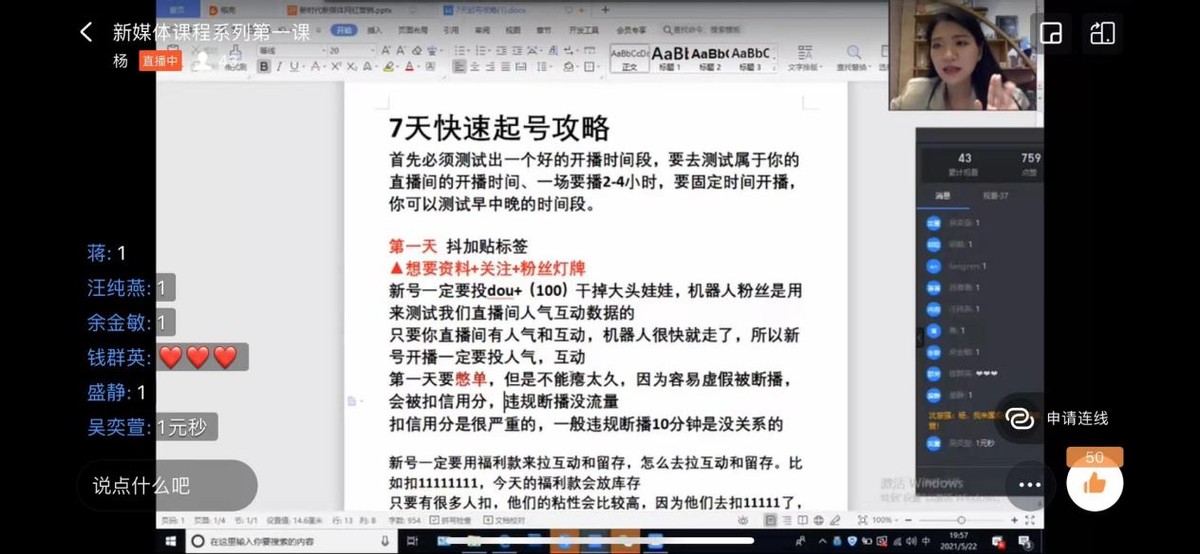Image resolution: width=1200 pixels, height=554 pixels.
Task: Apply the 正文 style
Action: click(x=630, y=58)
